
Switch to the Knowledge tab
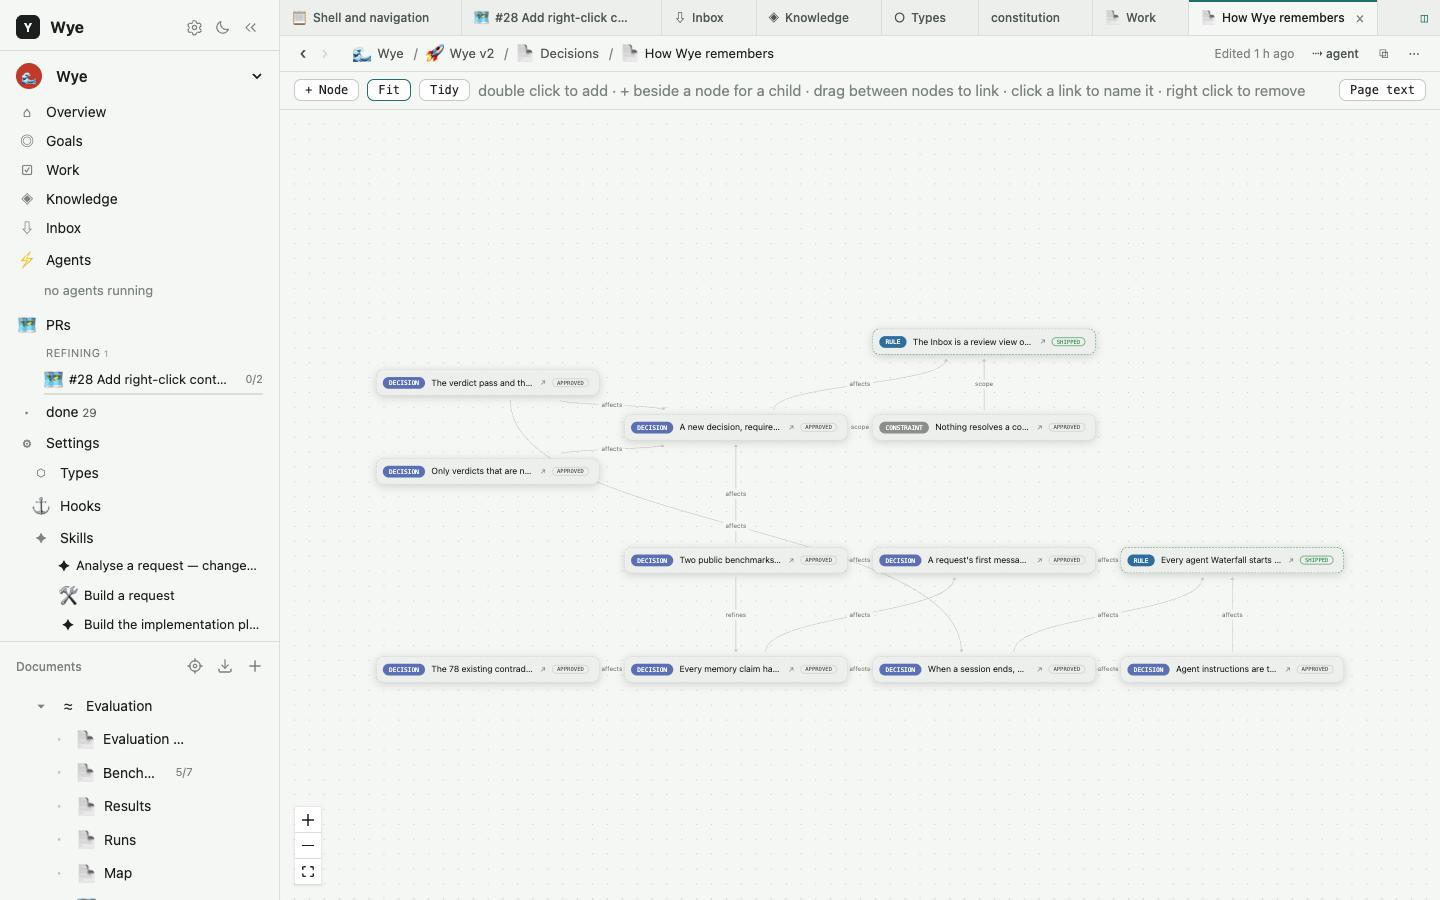816,18
